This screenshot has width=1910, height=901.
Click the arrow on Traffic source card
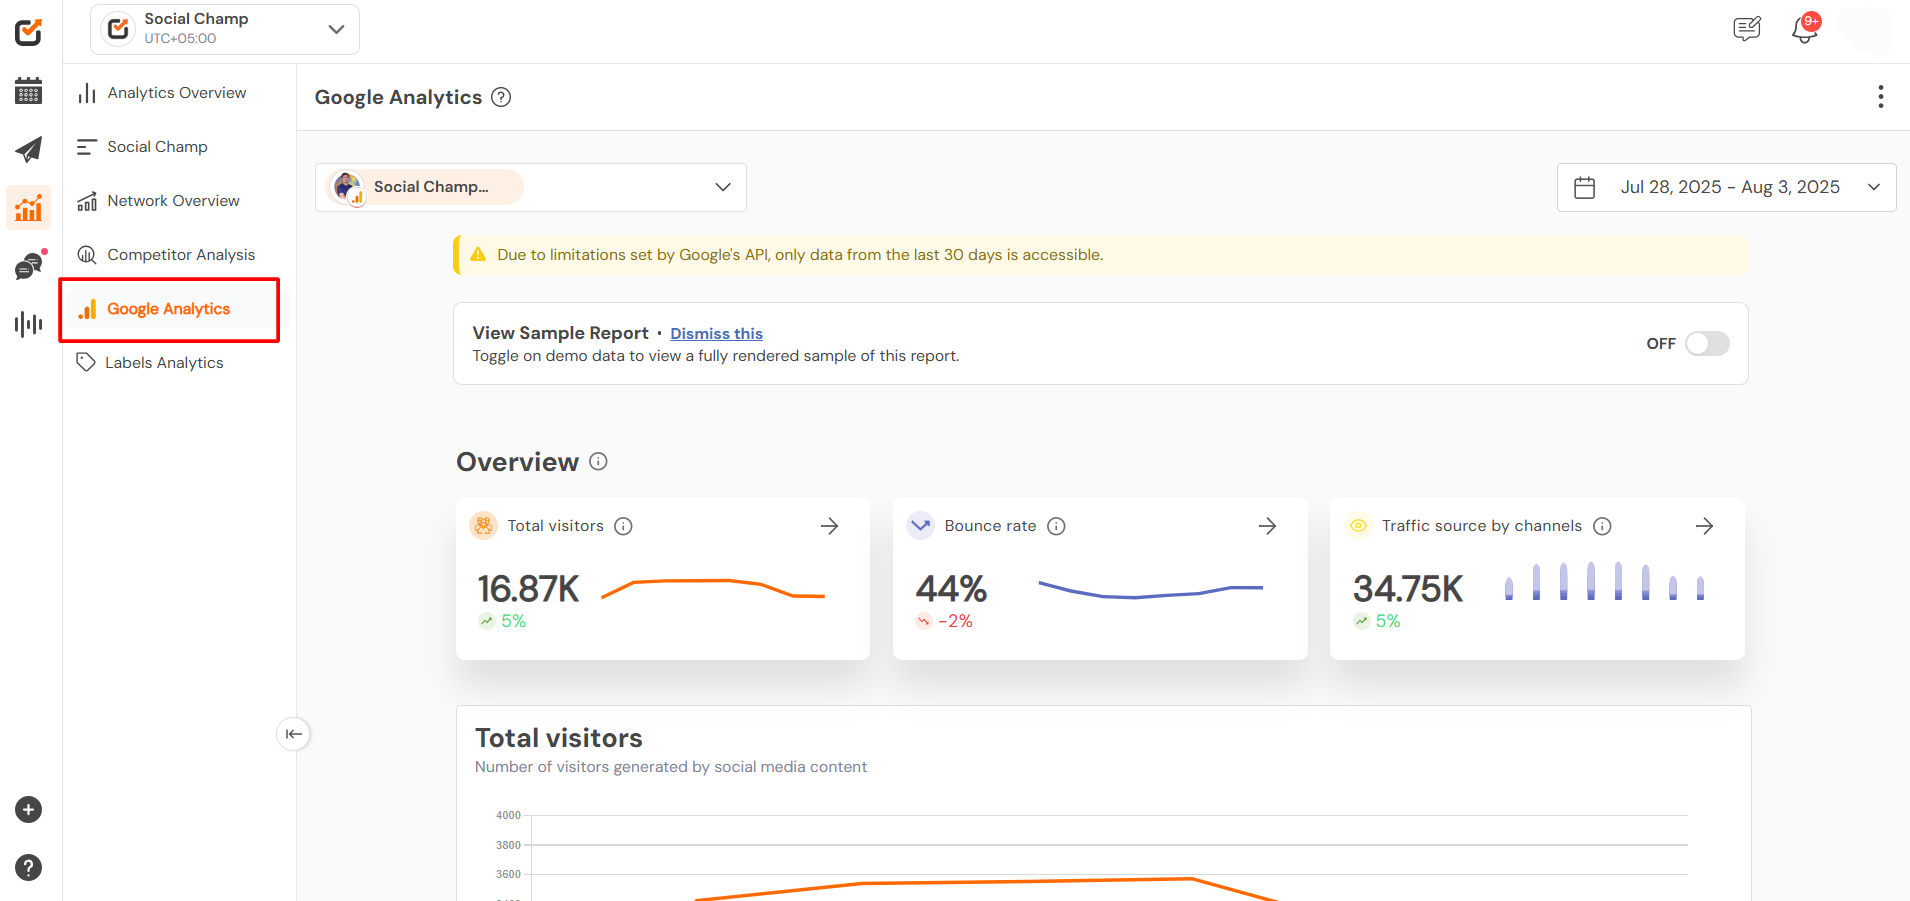[1704, 526]
